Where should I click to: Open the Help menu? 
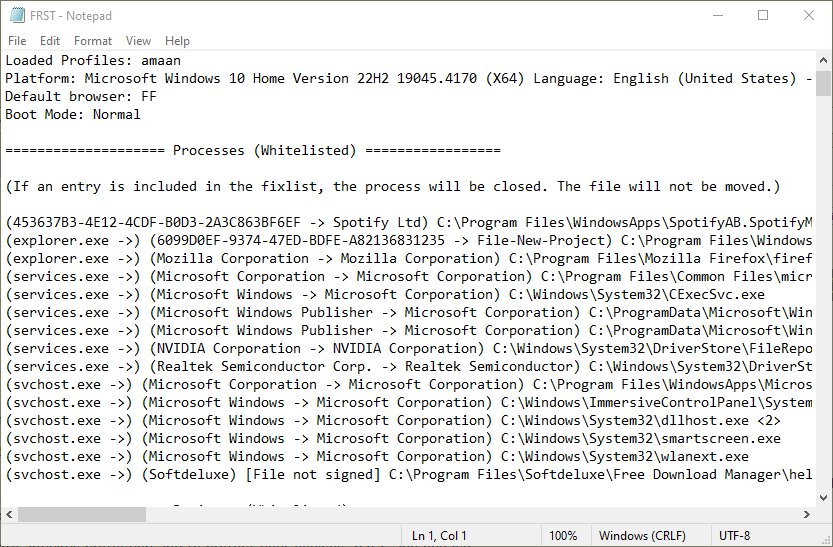(177, 41)
